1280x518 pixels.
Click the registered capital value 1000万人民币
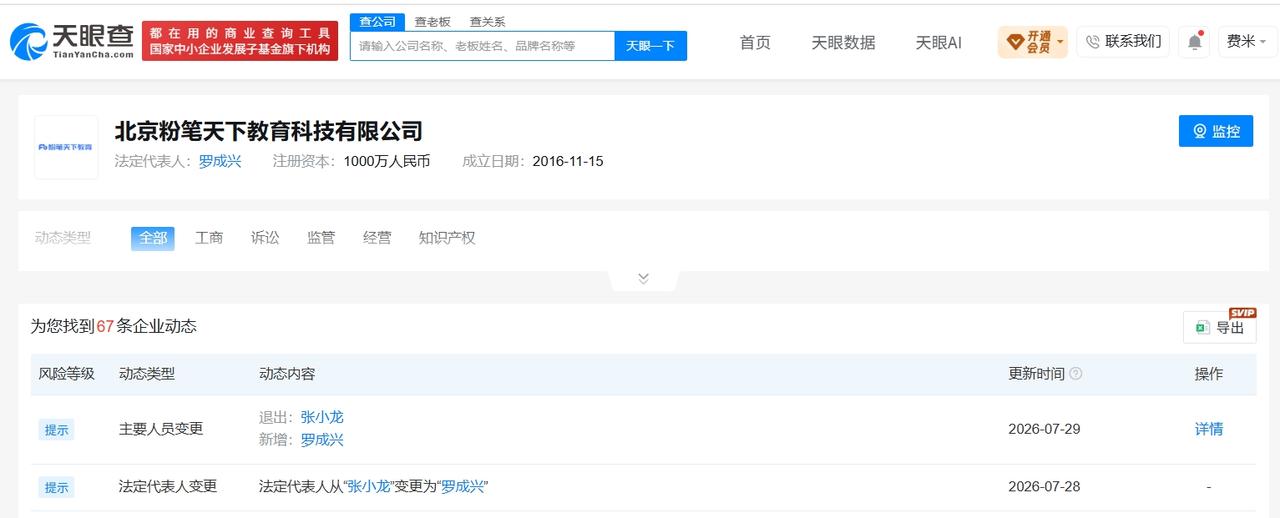pyautogui.click(x=387, y=161)
